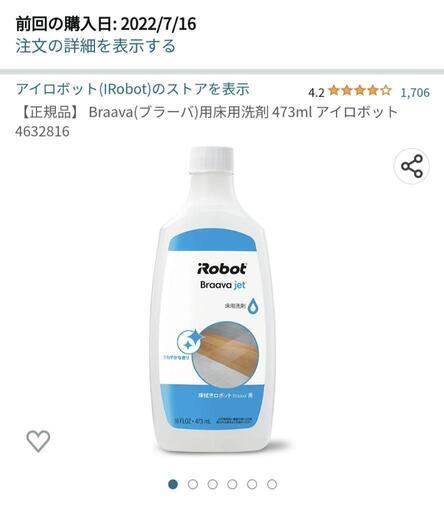
Task: Select the first image dot indicator
Action: click(173, 484)
